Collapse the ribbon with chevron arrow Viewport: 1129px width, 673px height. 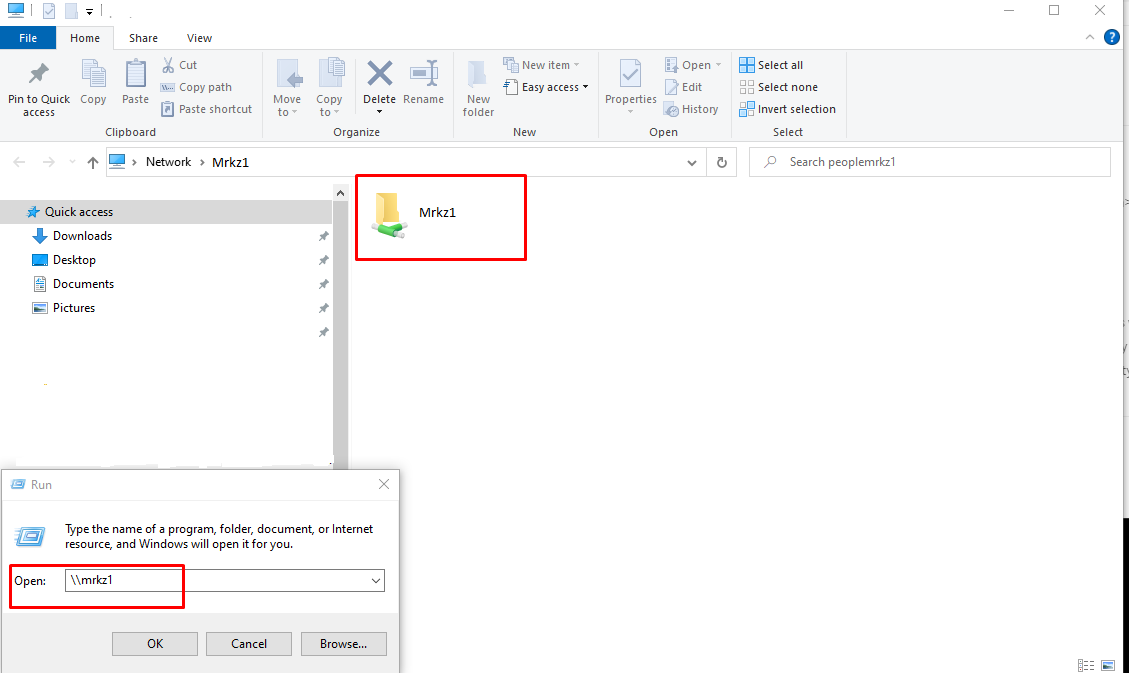click(x=1089, y=37)
